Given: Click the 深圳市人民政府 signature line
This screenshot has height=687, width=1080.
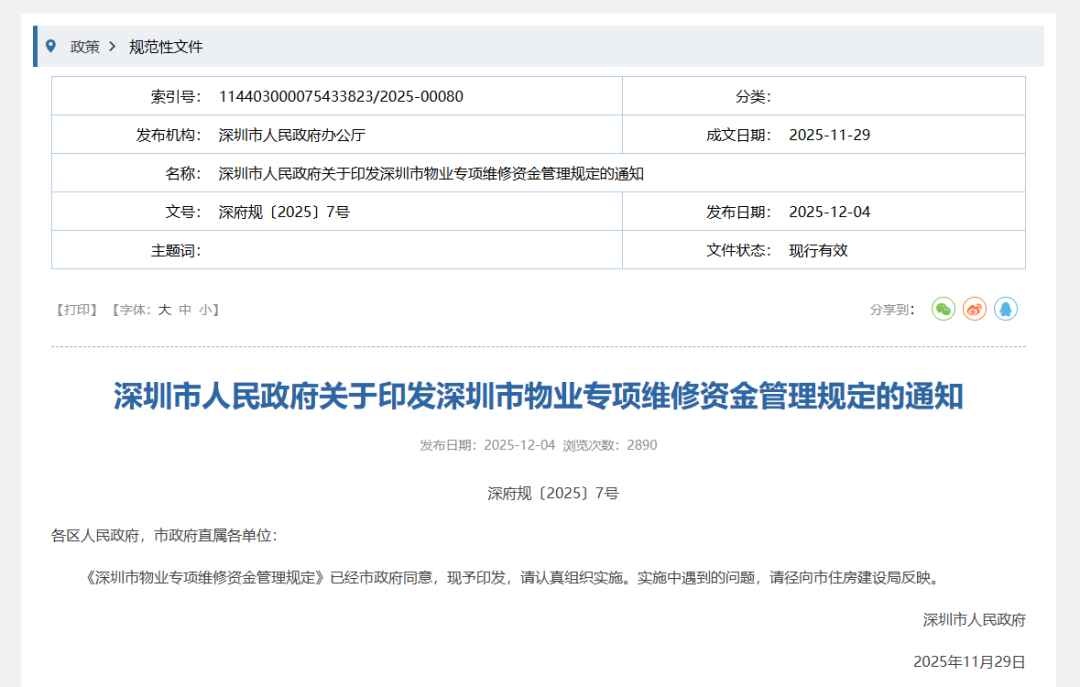Looking at the screenshot, I should [x=973, y=620].
